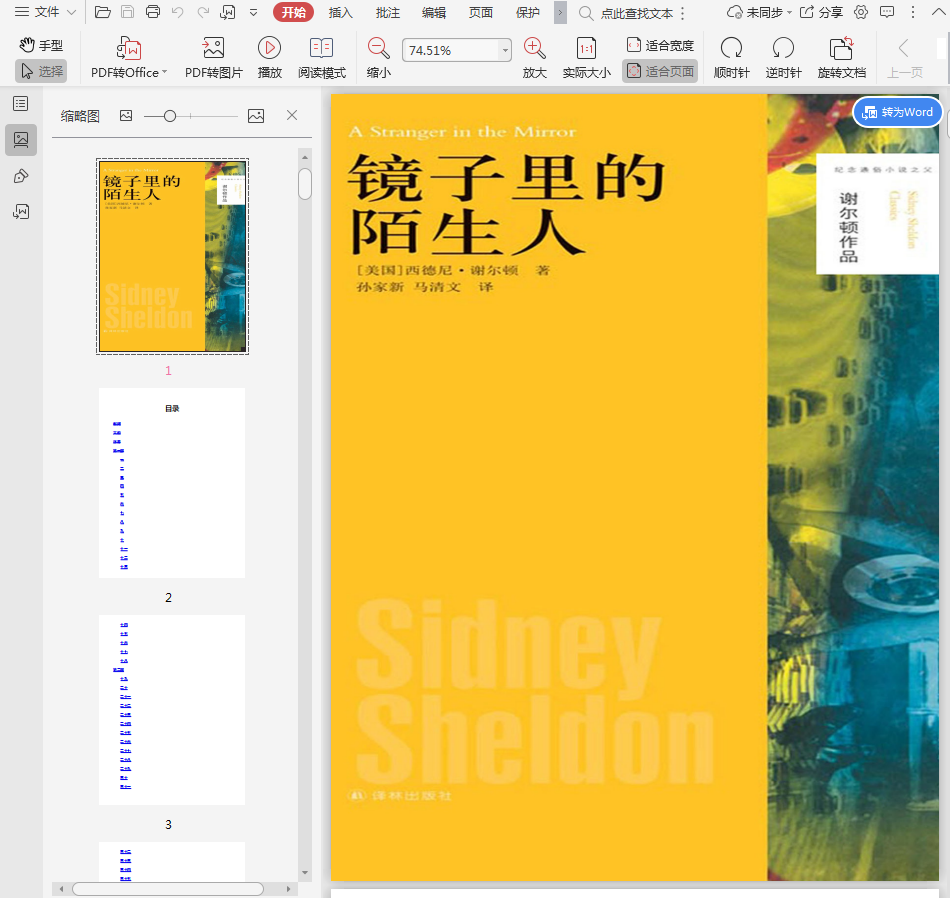This screenshot has height=898, width=950.
Task: Click the undo arrow icon
Action: pyautogui.click(x=178, y=12)
